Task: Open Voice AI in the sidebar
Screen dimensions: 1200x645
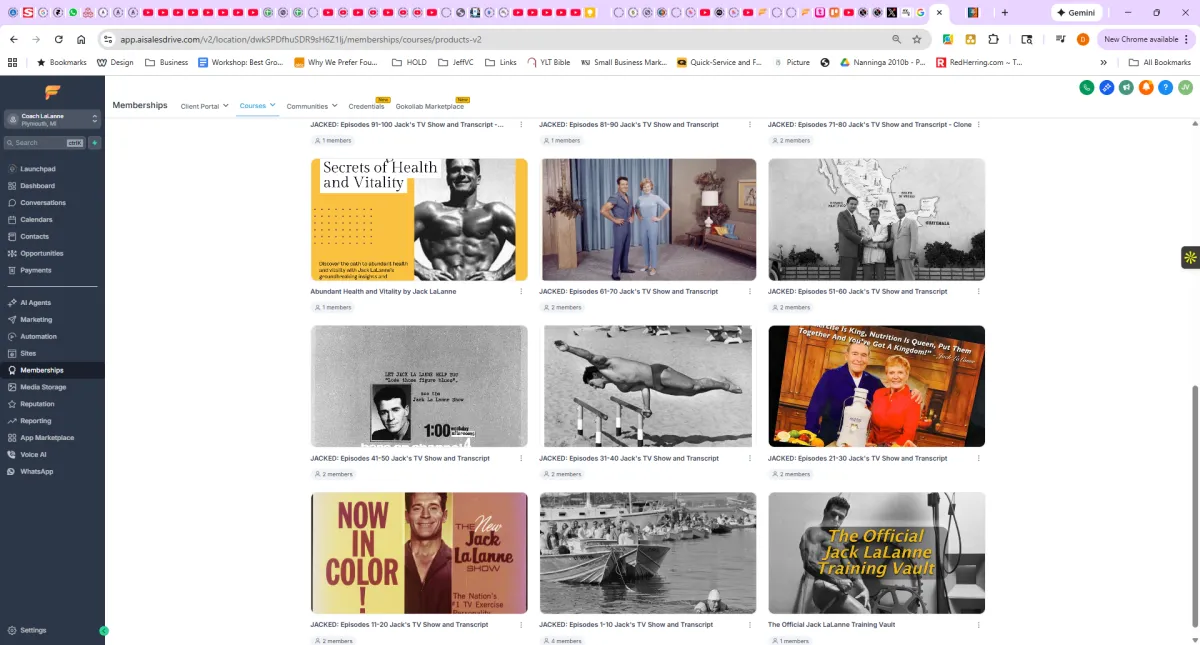Action: [34, 454]
